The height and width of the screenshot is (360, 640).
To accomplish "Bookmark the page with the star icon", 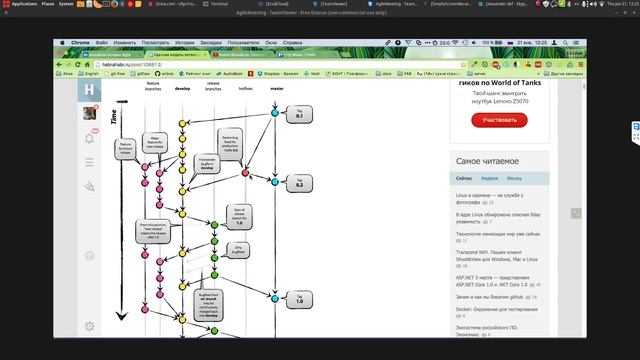I will click(x=463, y=64).
